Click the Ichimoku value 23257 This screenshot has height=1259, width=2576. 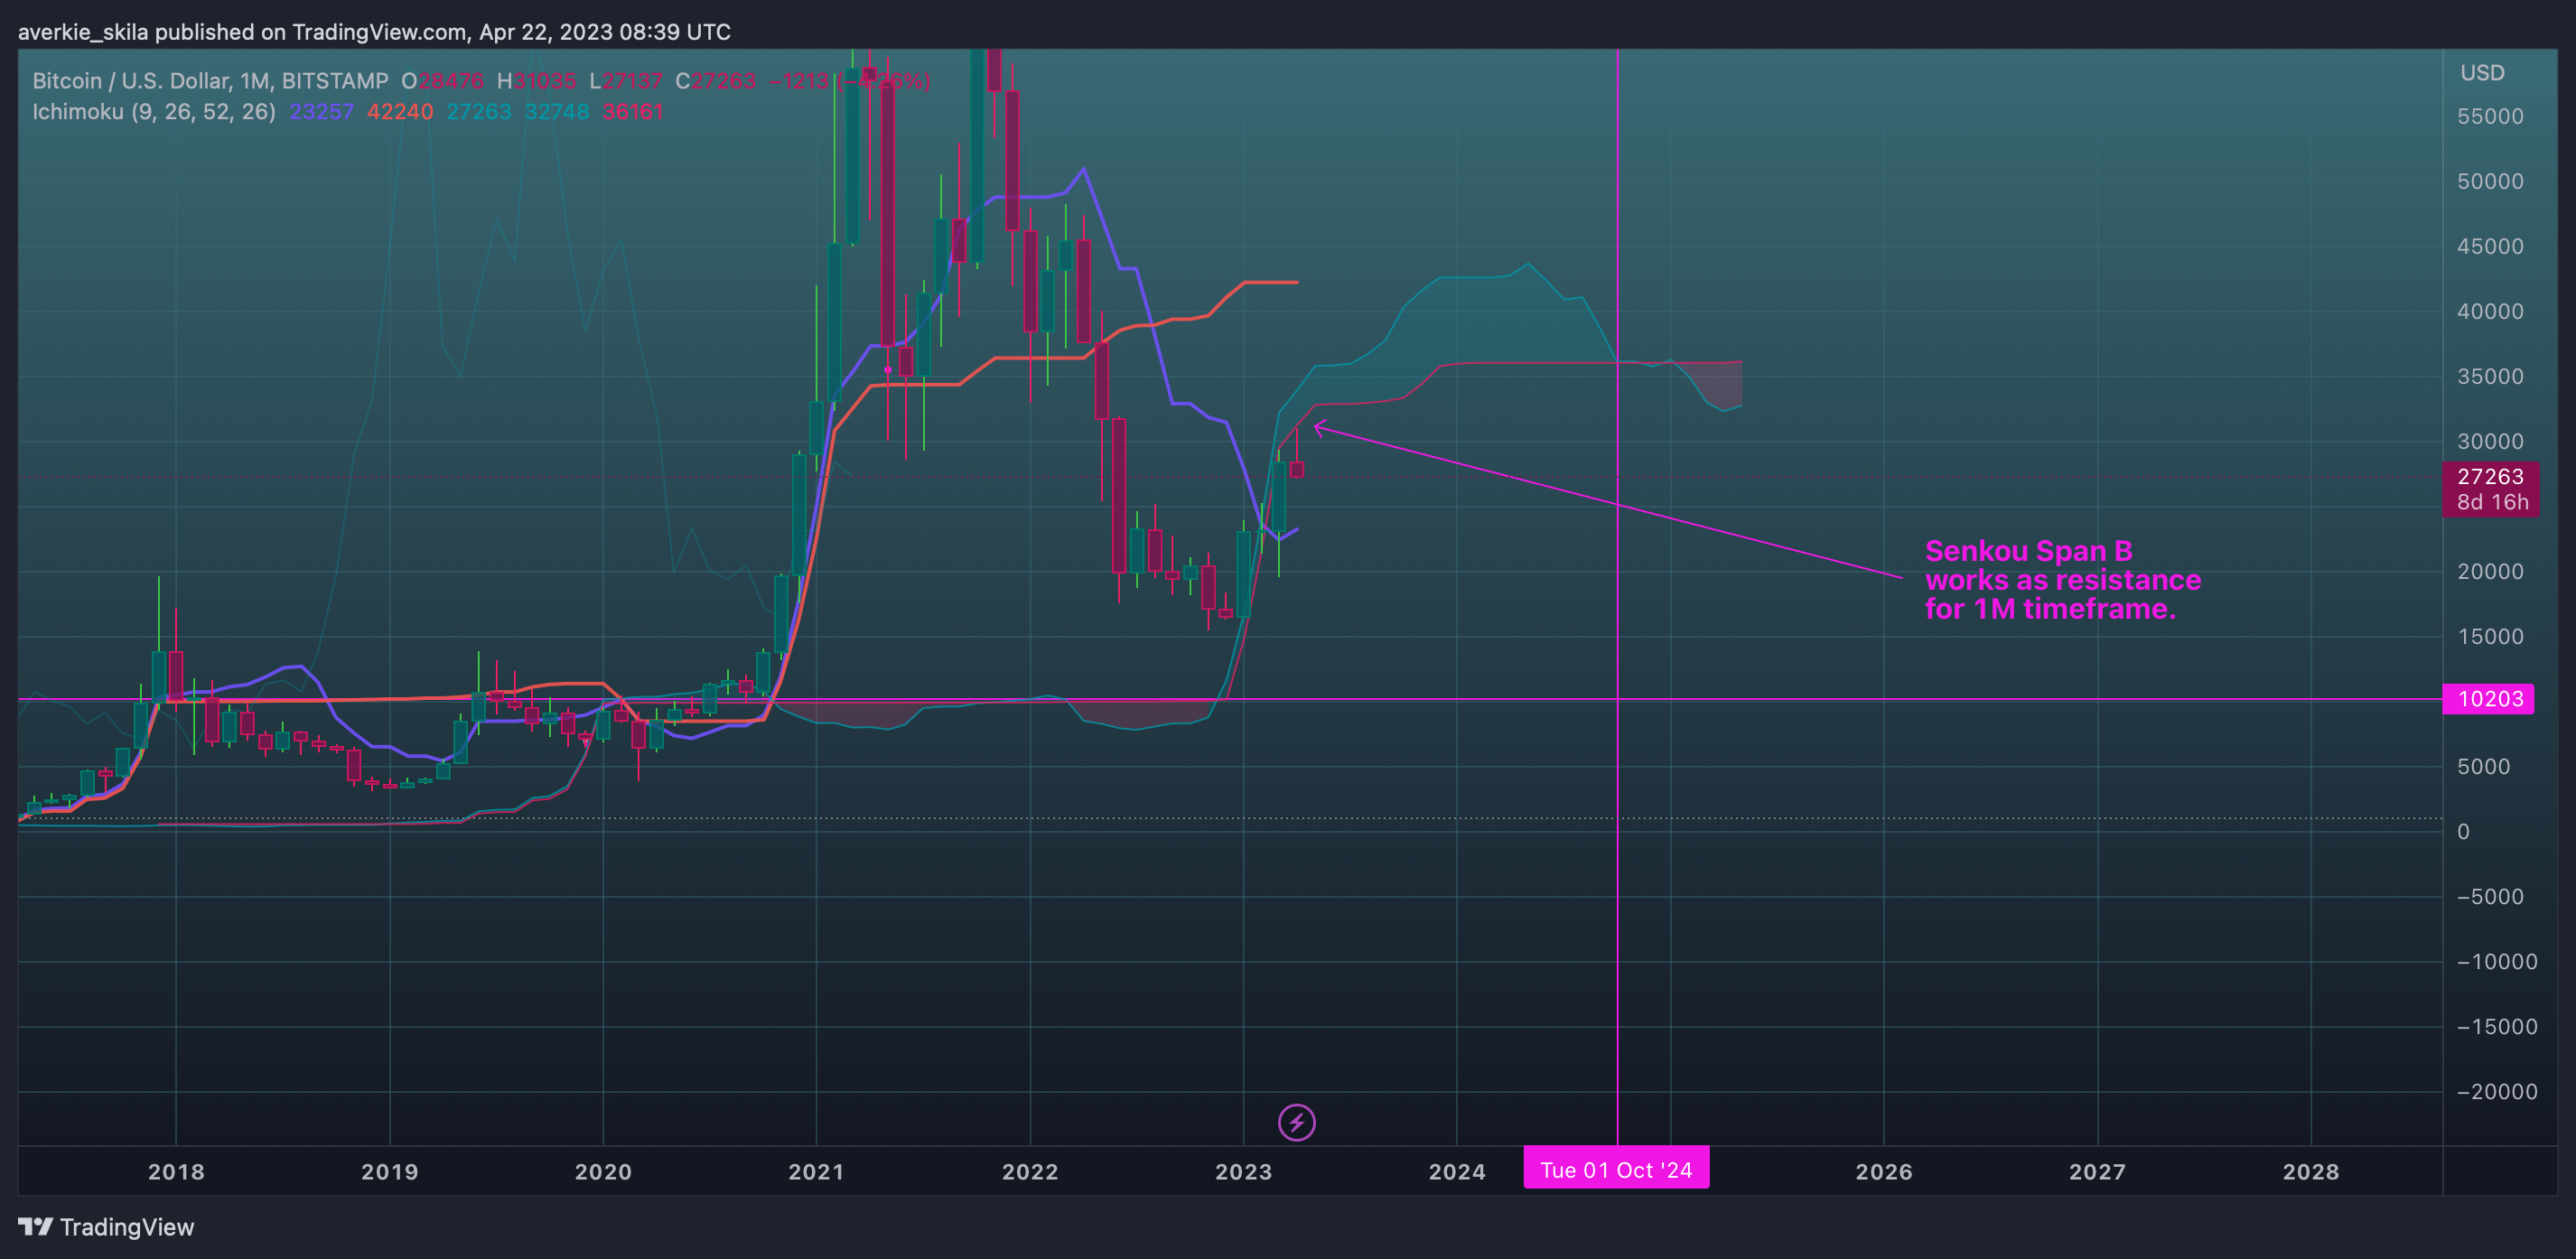click(x=321, y=112)
